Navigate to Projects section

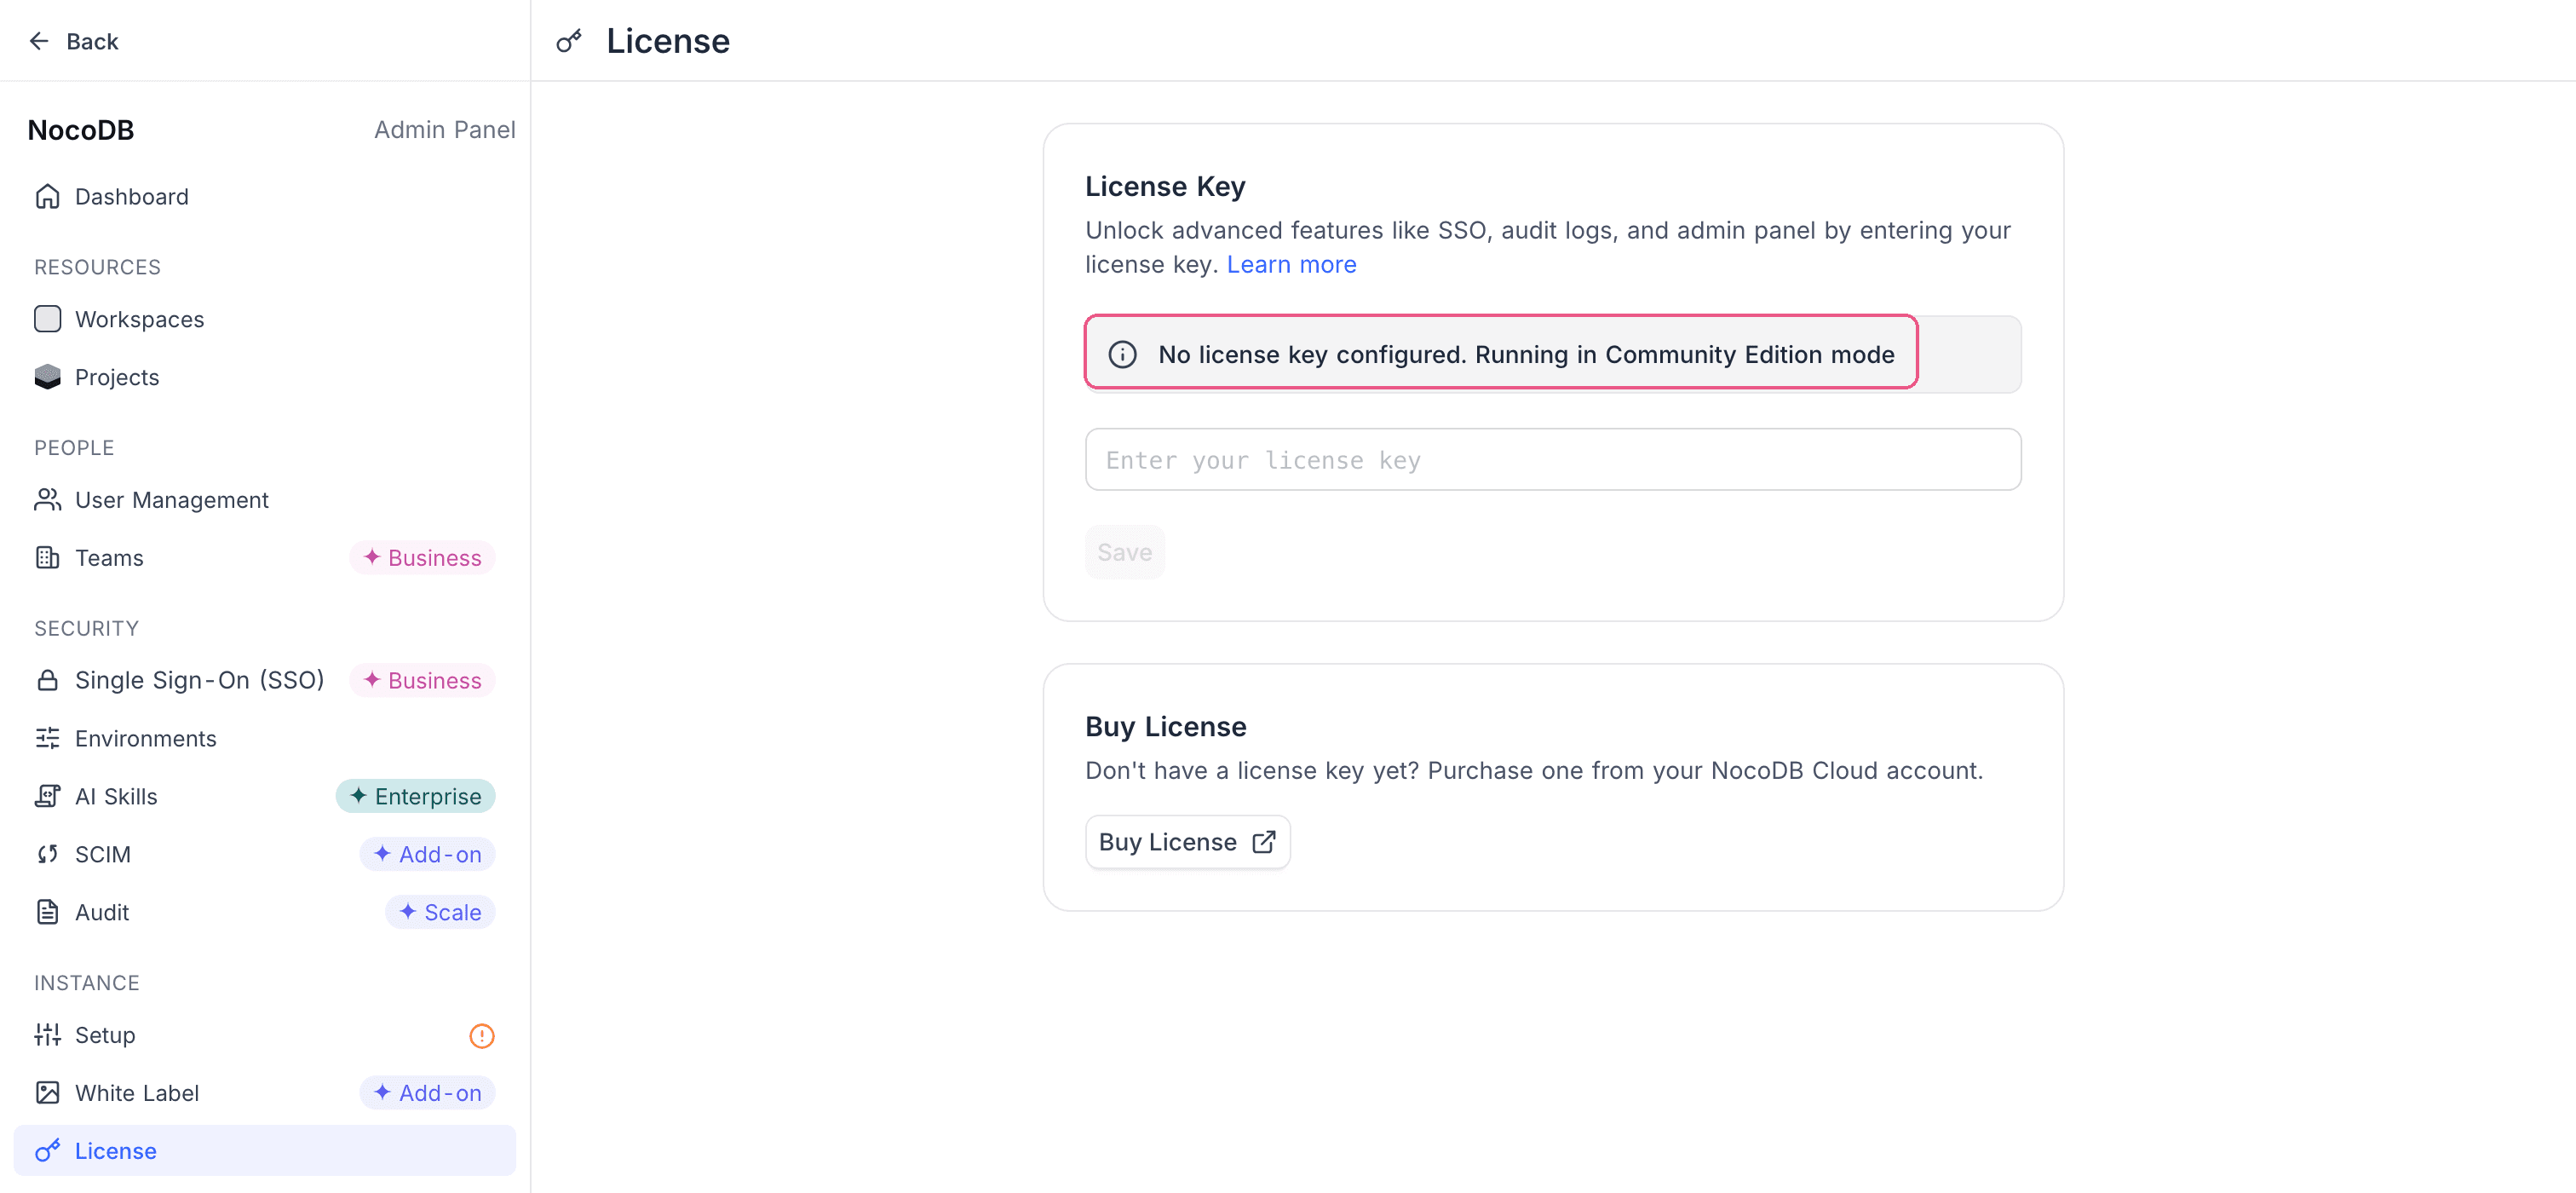point(265,377)
